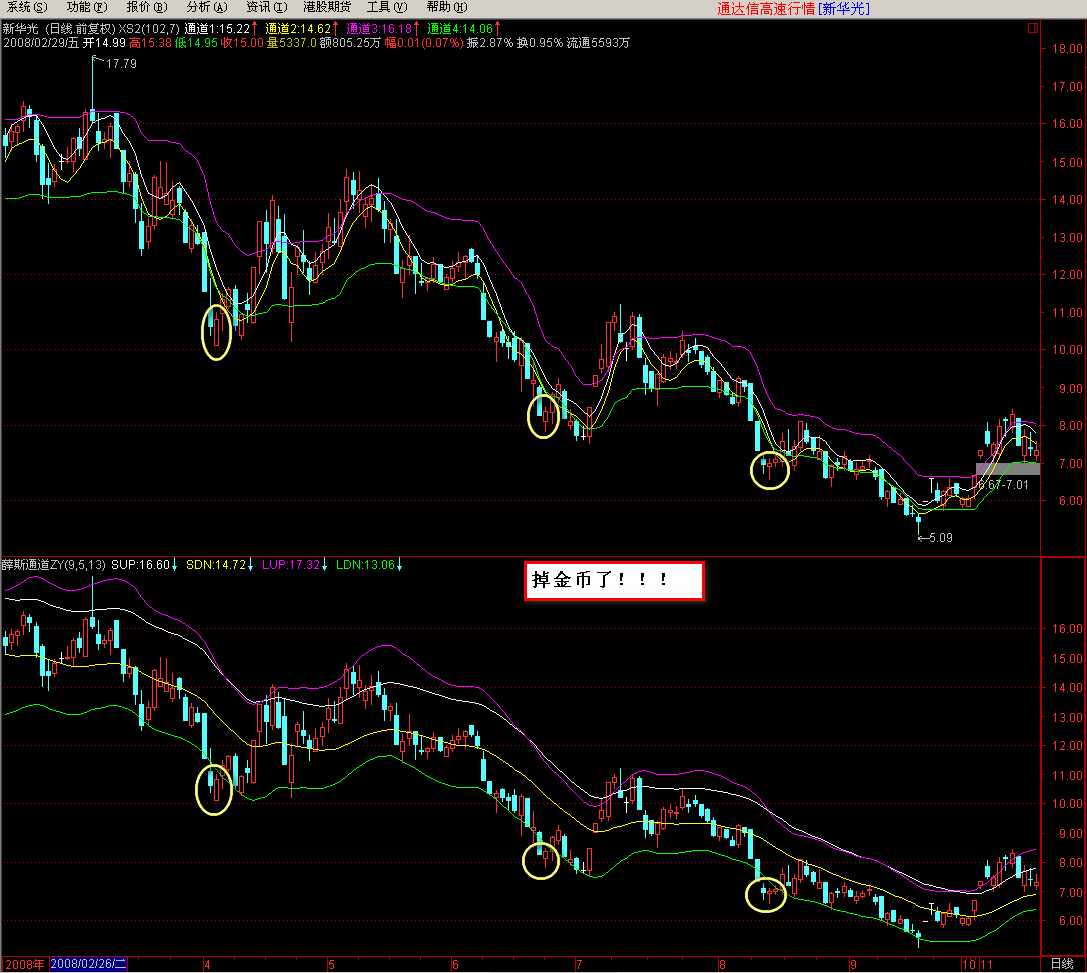This screenshot has height=973, width=1087.
Task: Open the 分析(A) menu
Action: [207, 8]
